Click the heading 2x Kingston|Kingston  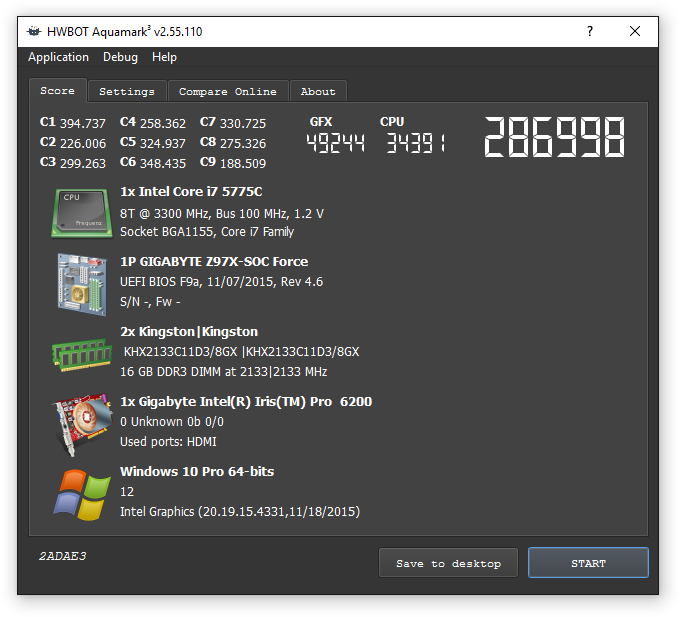[189, 332]
